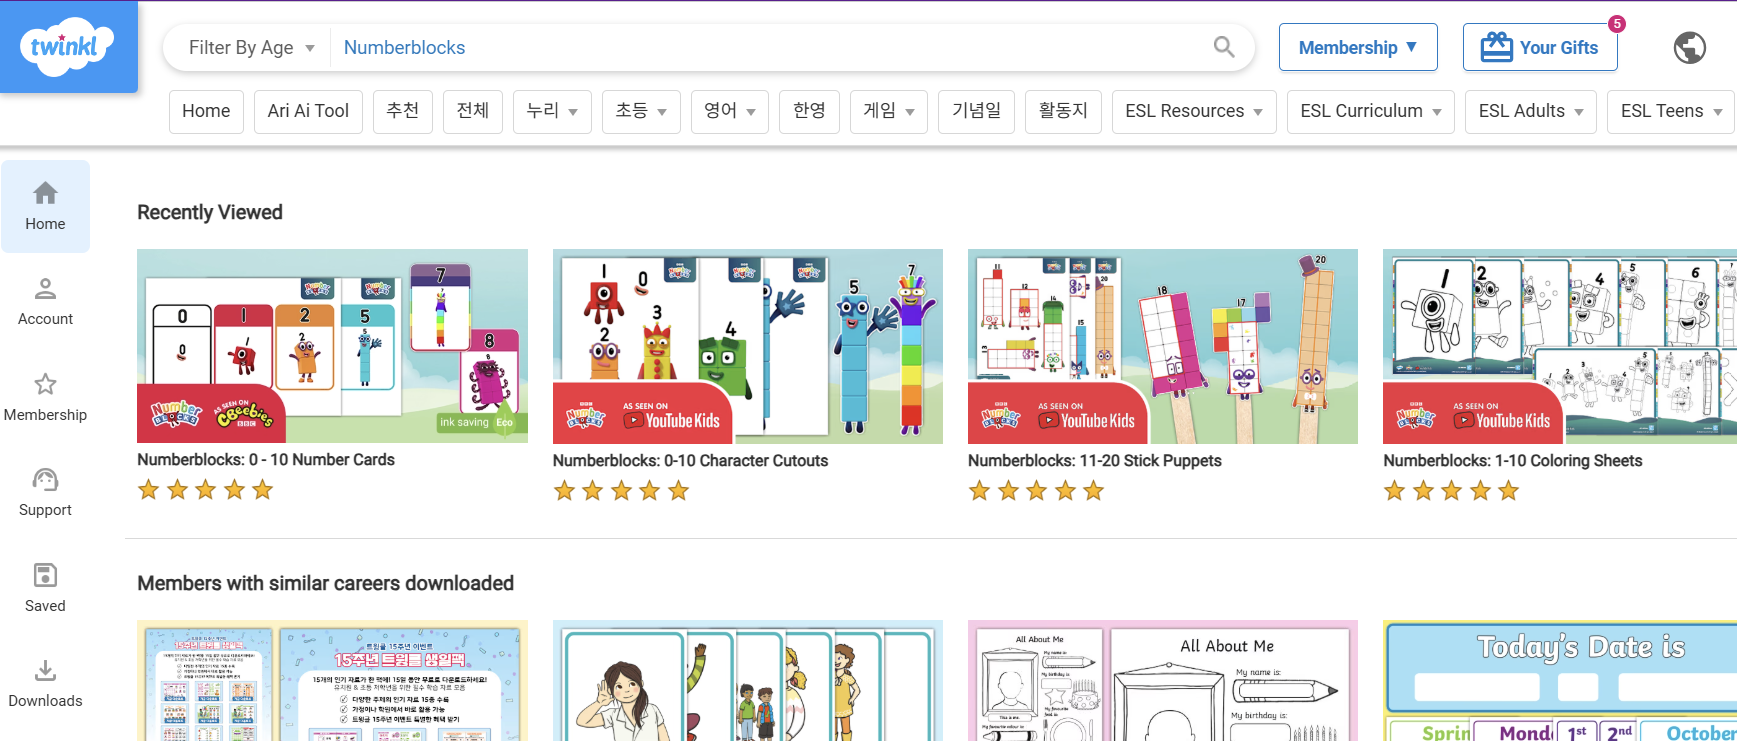Open the Membership dropdown button

[1358, 47]
